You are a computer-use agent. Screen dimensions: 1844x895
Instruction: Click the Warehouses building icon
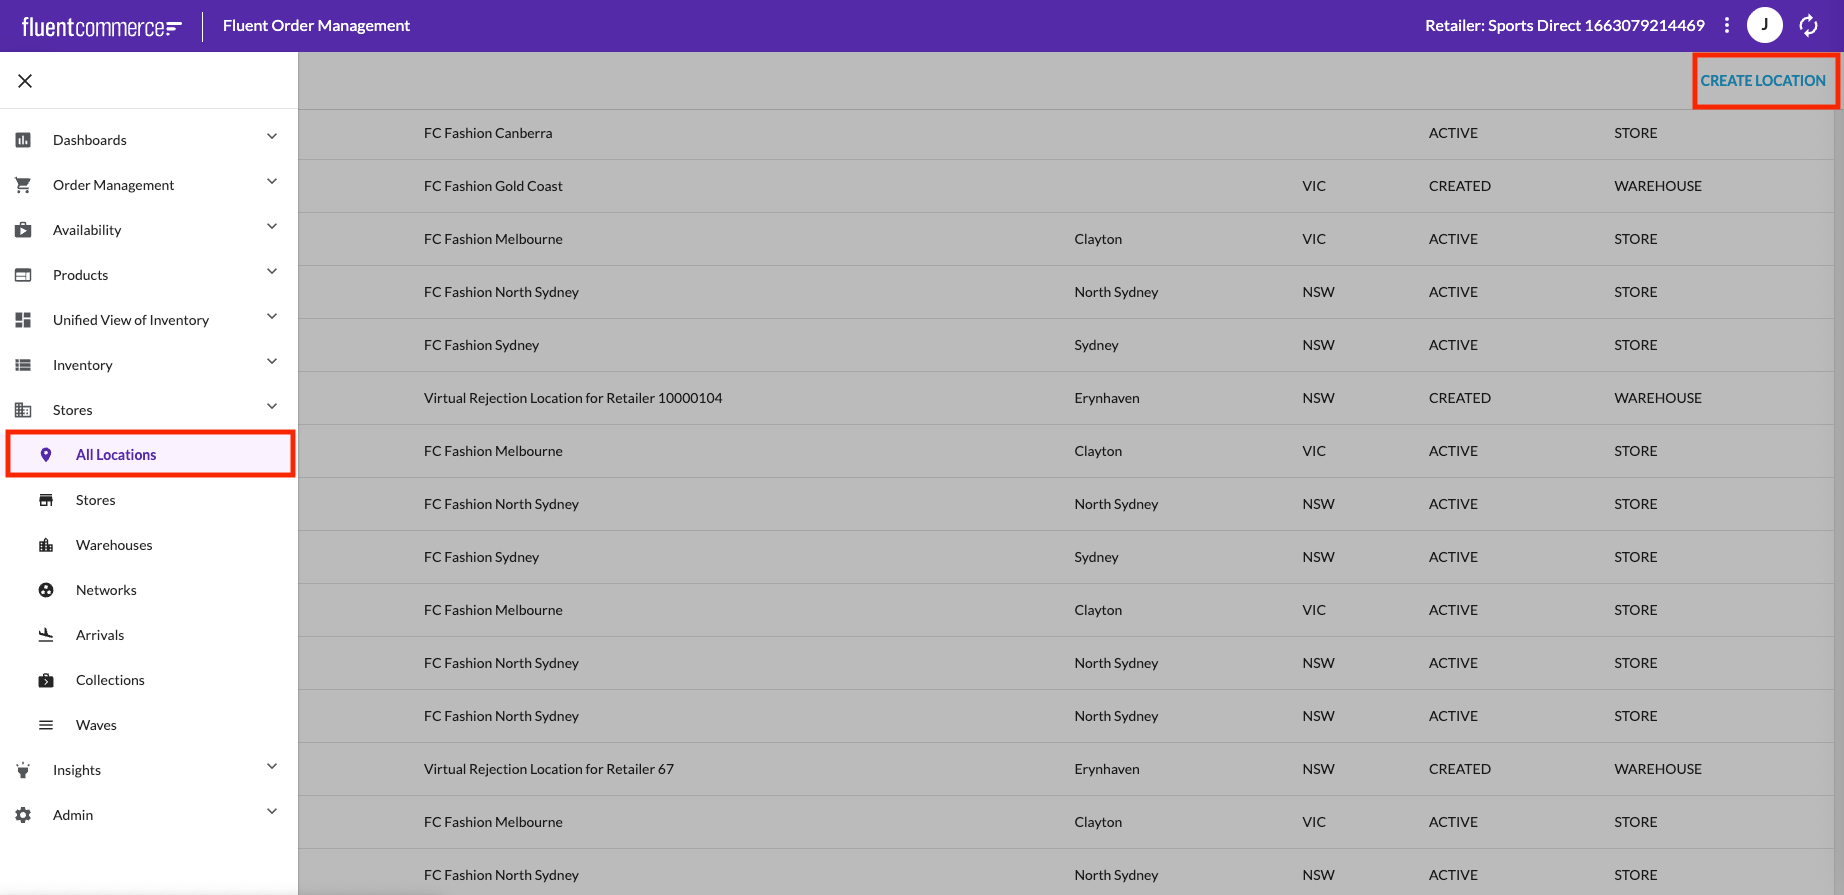(46, 545)
